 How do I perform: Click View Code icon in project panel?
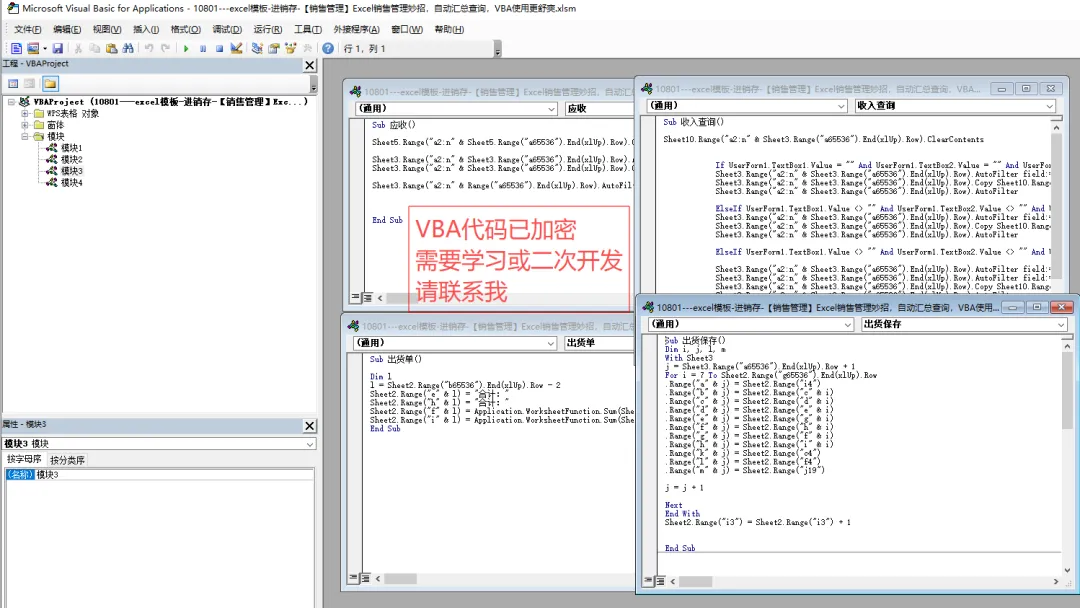pos(13,83)
